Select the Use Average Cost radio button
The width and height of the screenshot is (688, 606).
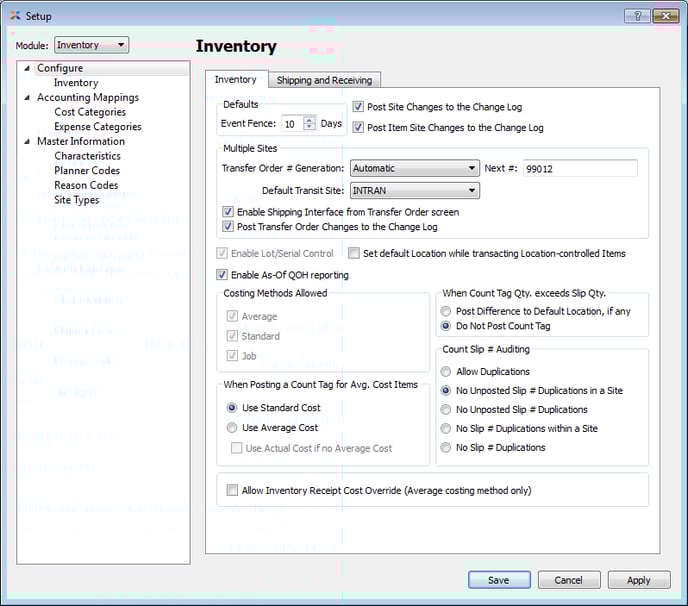233,428
